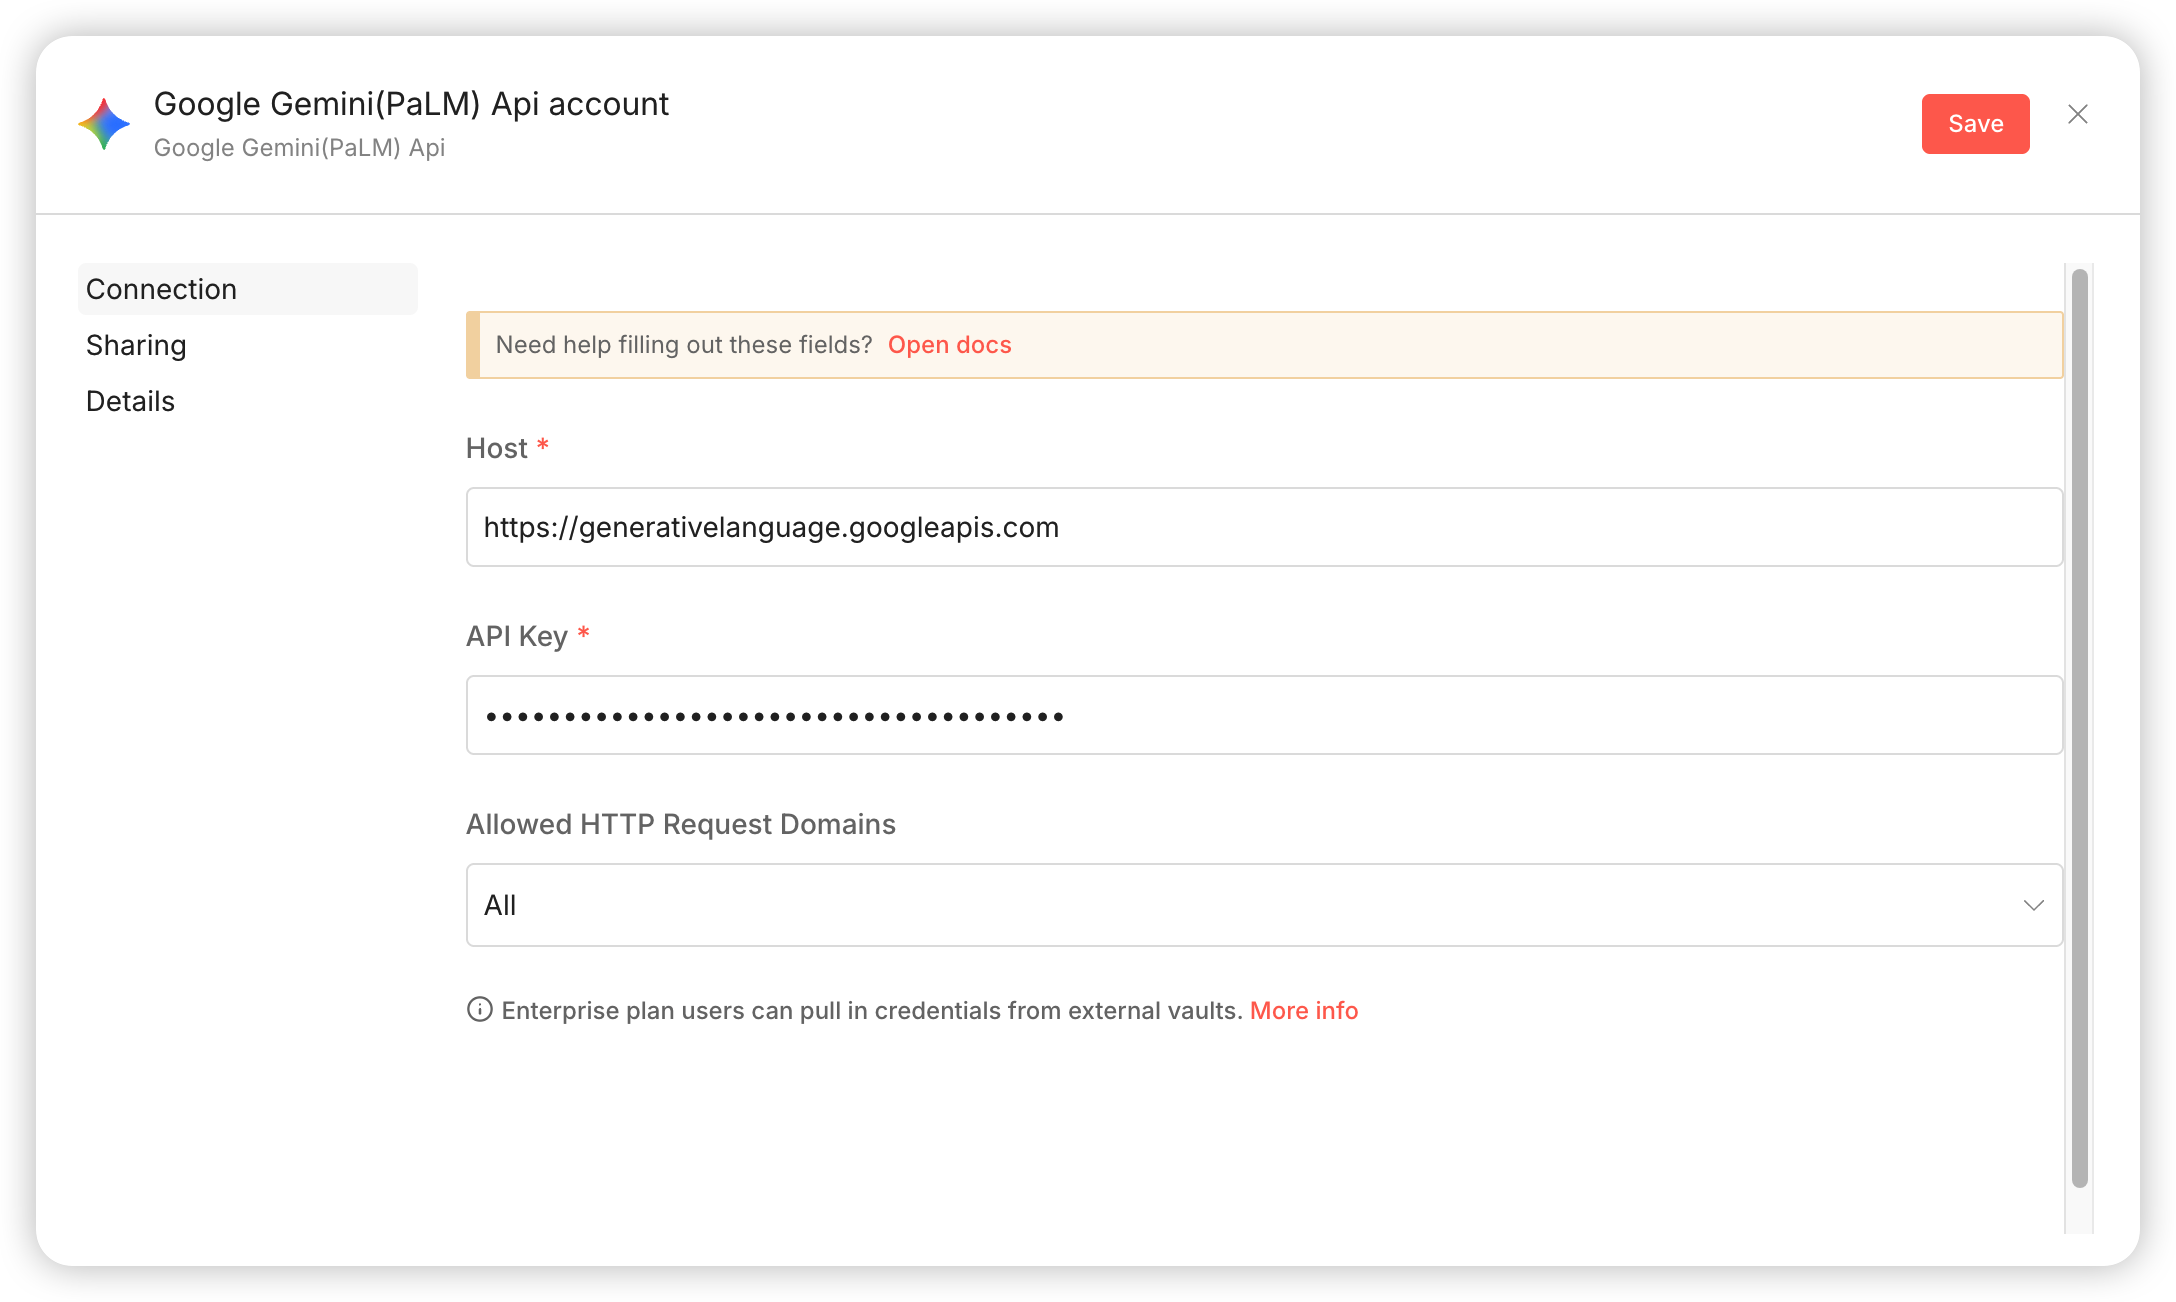The height and width of the screenshot is (1302, 2176).
Task: Close the credential dialog with X
Action: click(x=2077, y=115)
